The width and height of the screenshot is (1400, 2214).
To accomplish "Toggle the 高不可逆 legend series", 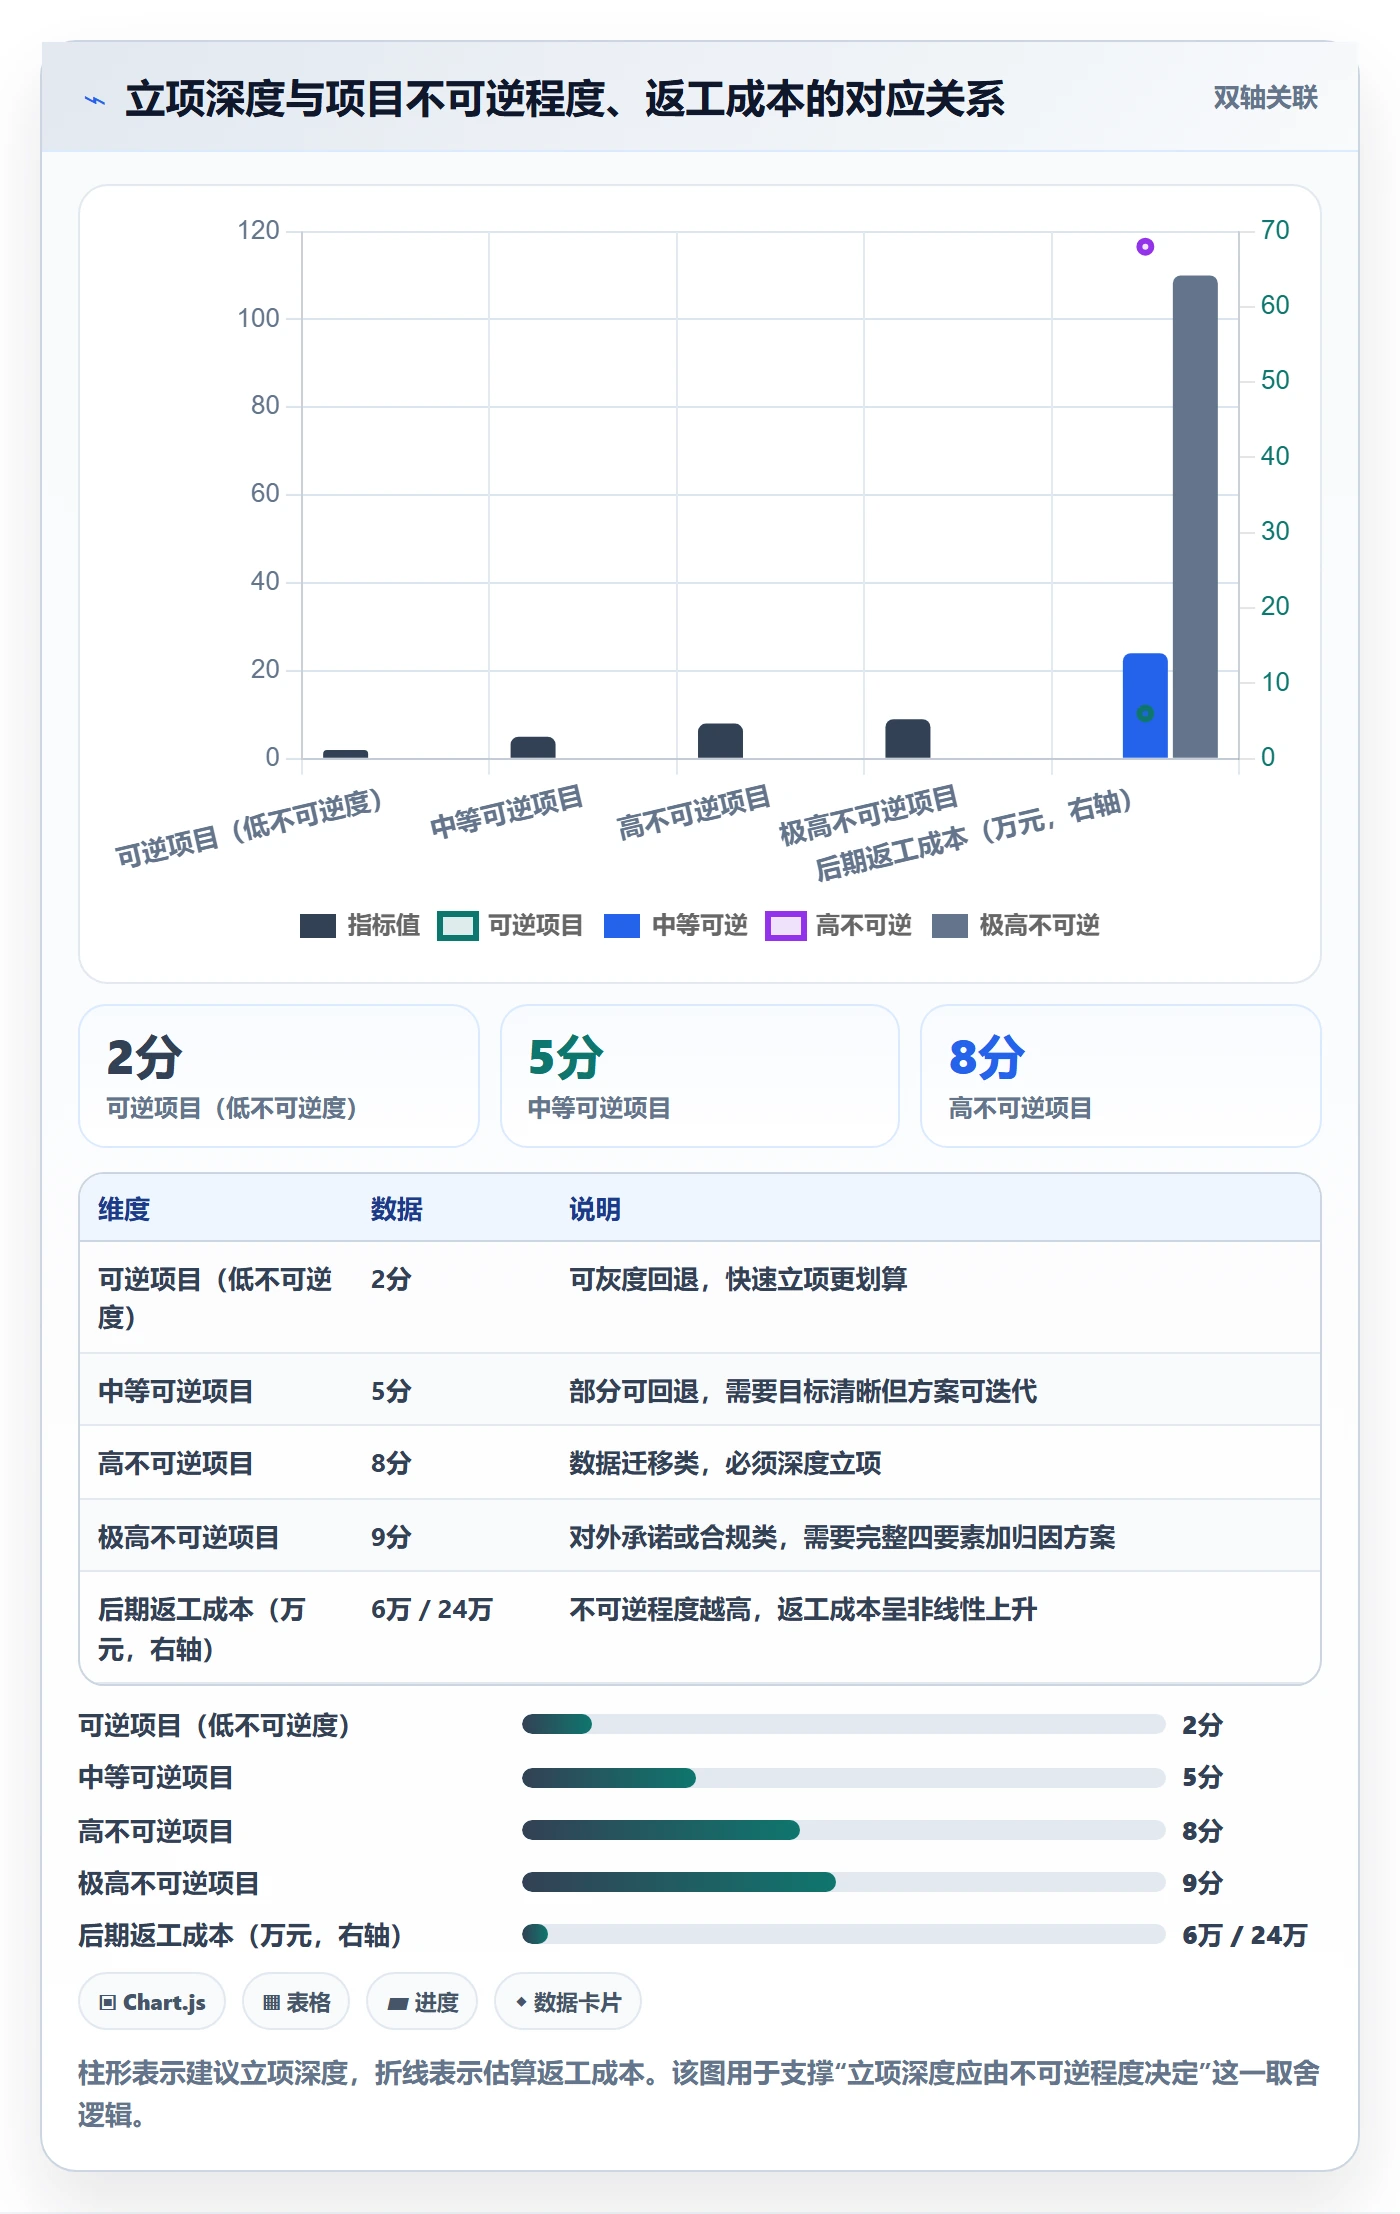I will click(x=838, y=926).
